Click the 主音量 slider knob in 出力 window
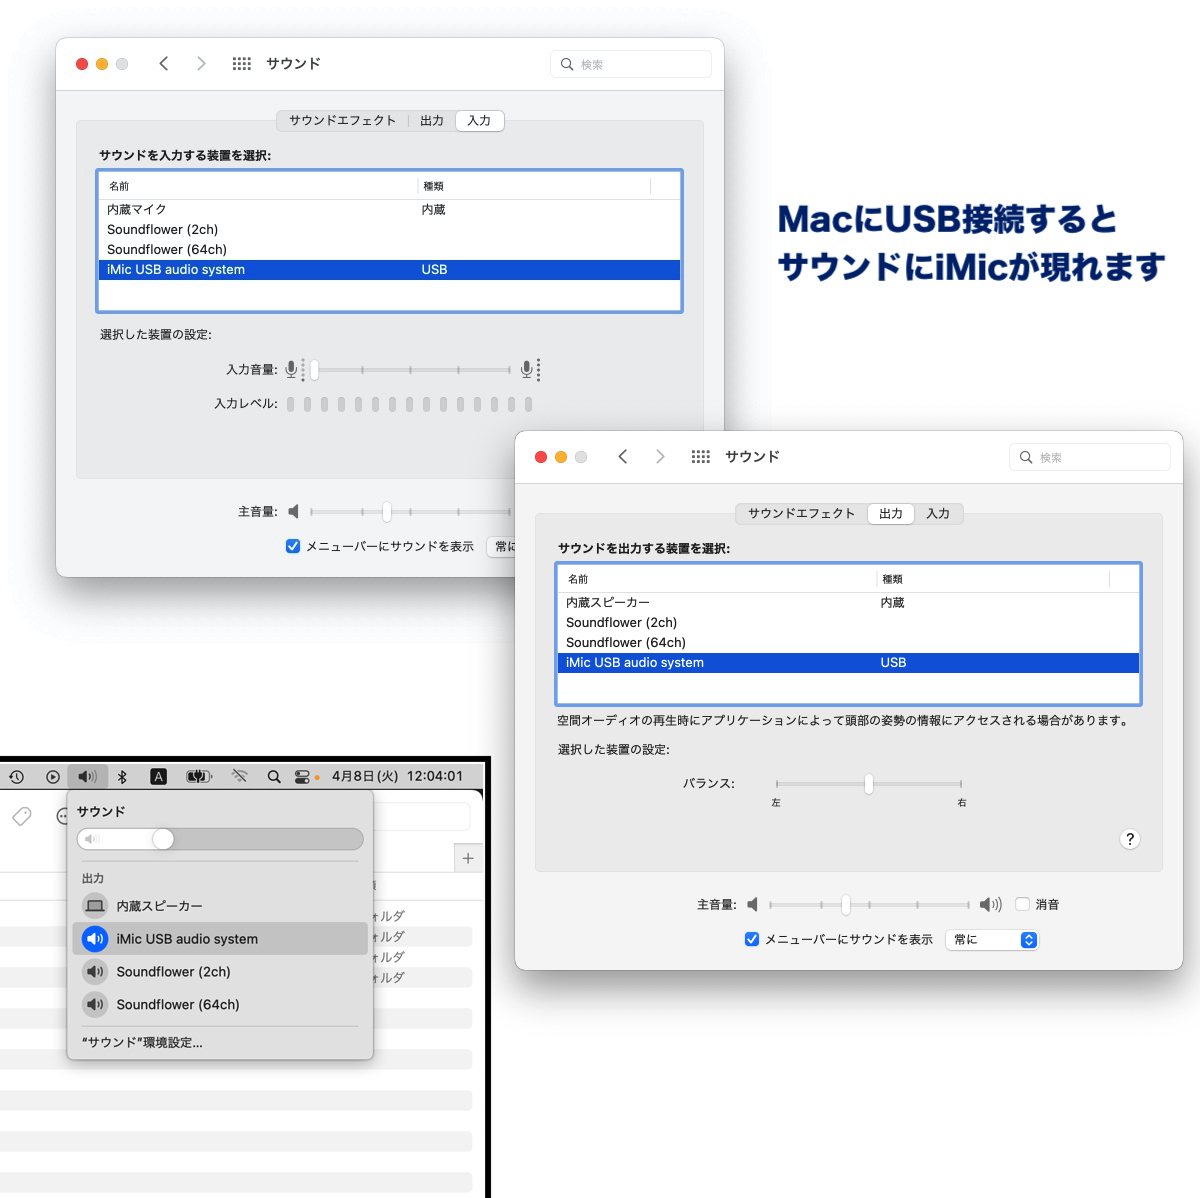The image size is (1200, 1198). coord(846,905)
